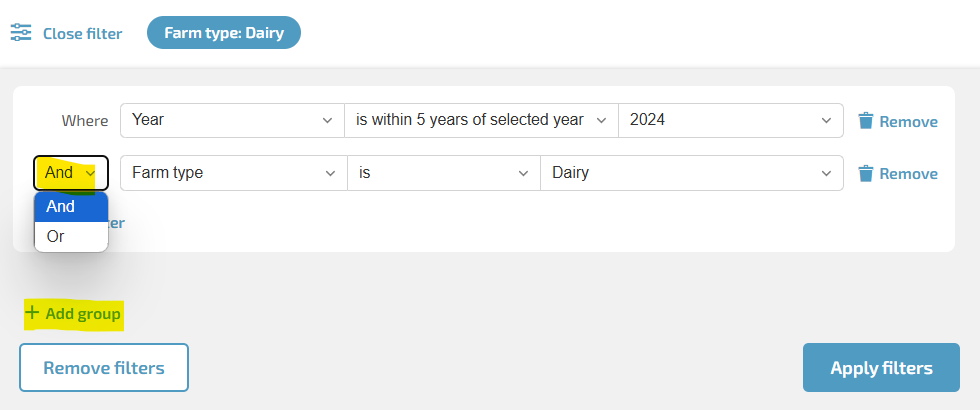
Task: Open 'is within 5 years of selected year' dropdown
Action: 481,120
